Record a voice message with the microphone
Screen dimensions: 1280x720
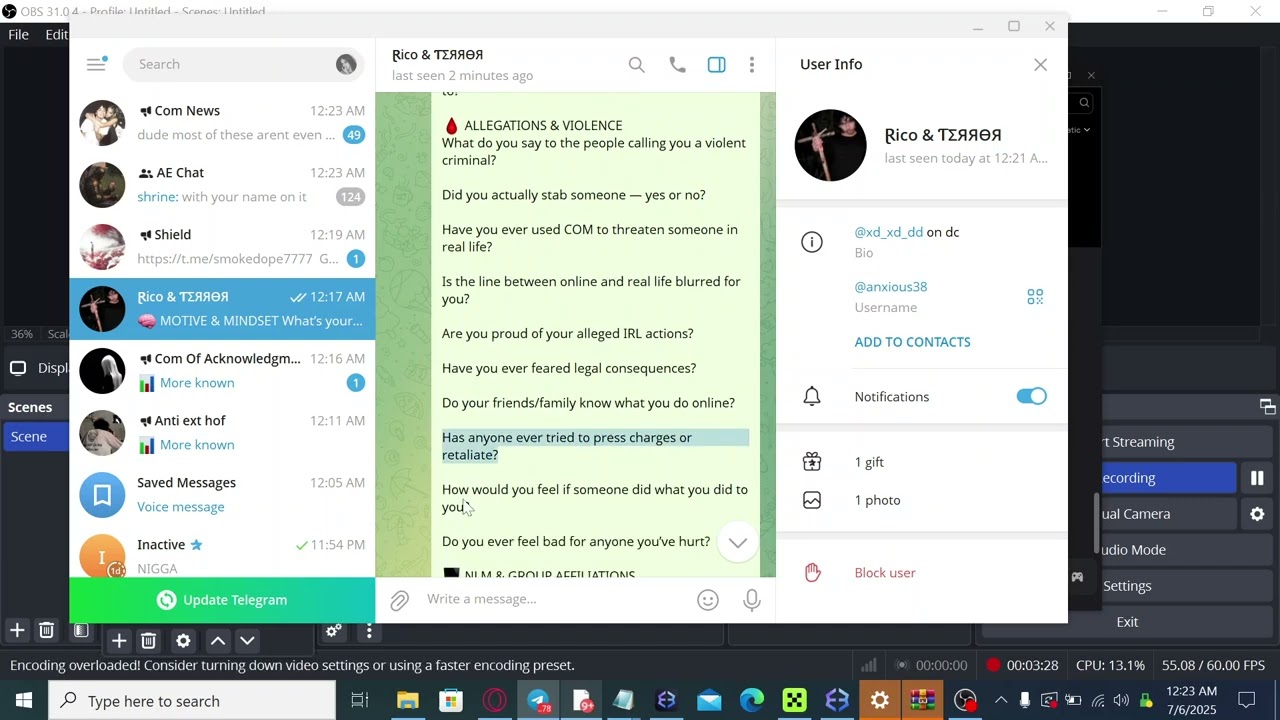point(752,600)
